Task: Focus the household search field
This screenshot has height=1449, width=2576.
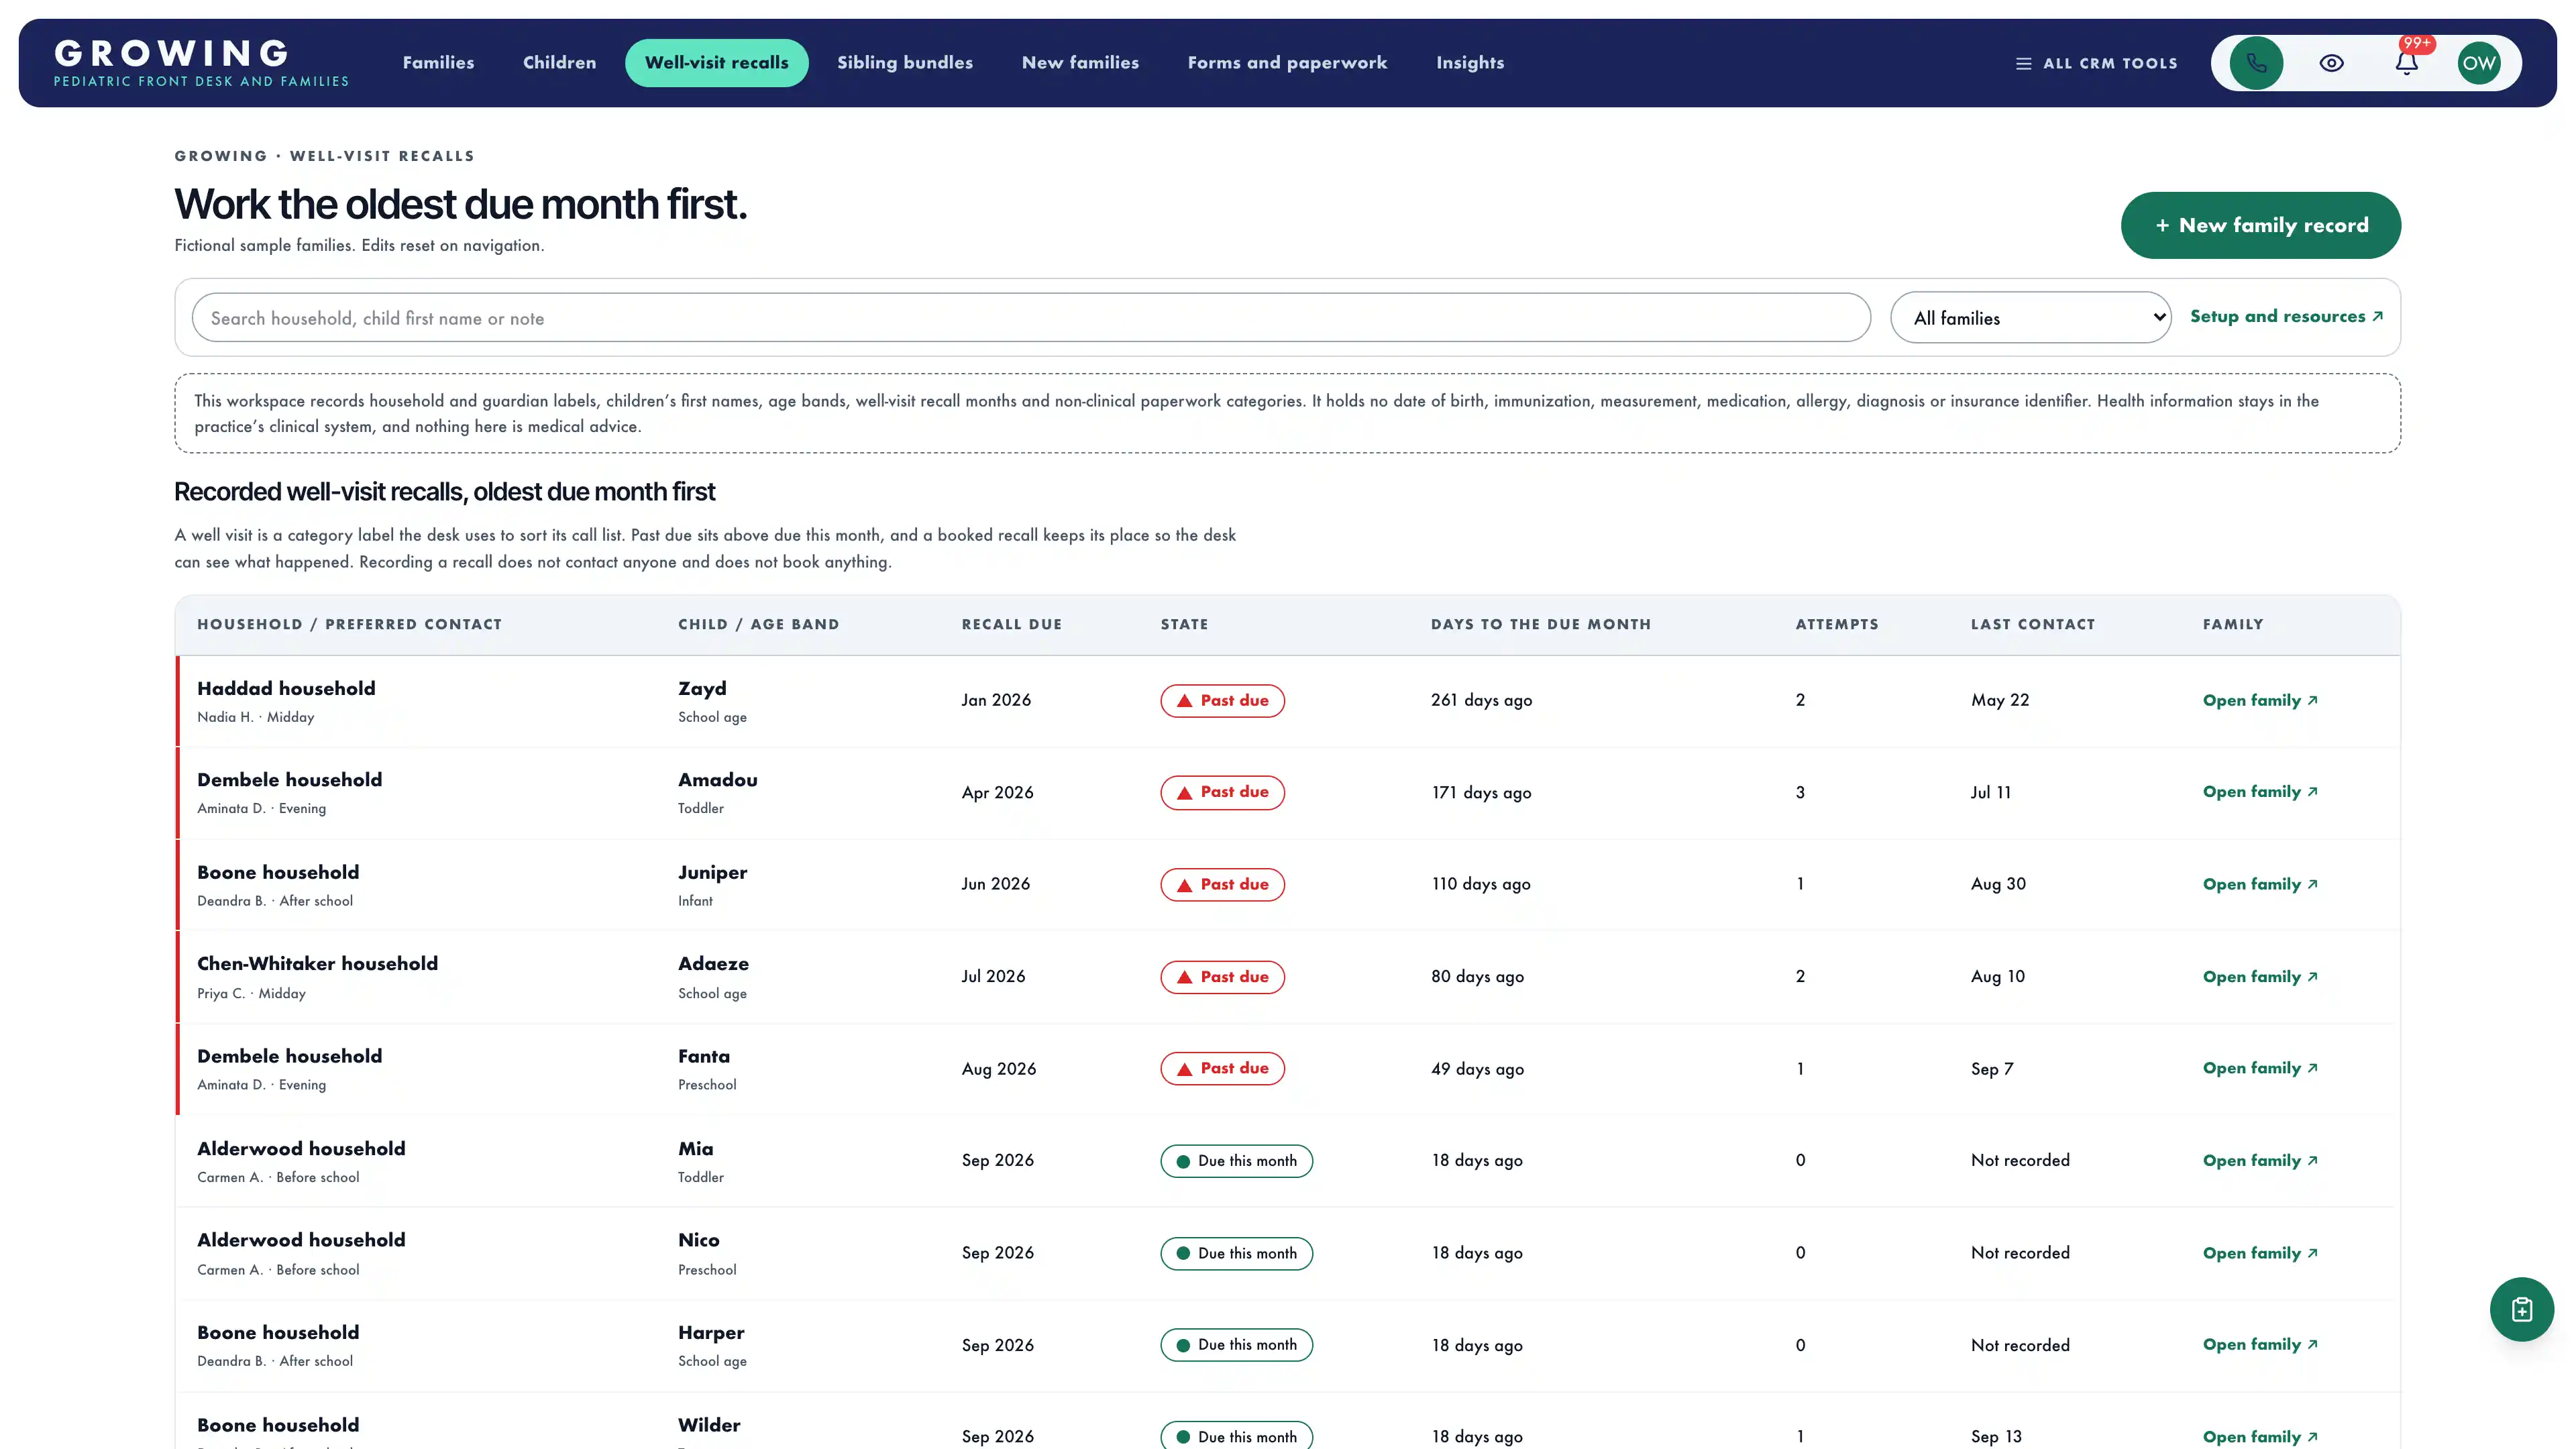Action: click(x=1031, y=318)
